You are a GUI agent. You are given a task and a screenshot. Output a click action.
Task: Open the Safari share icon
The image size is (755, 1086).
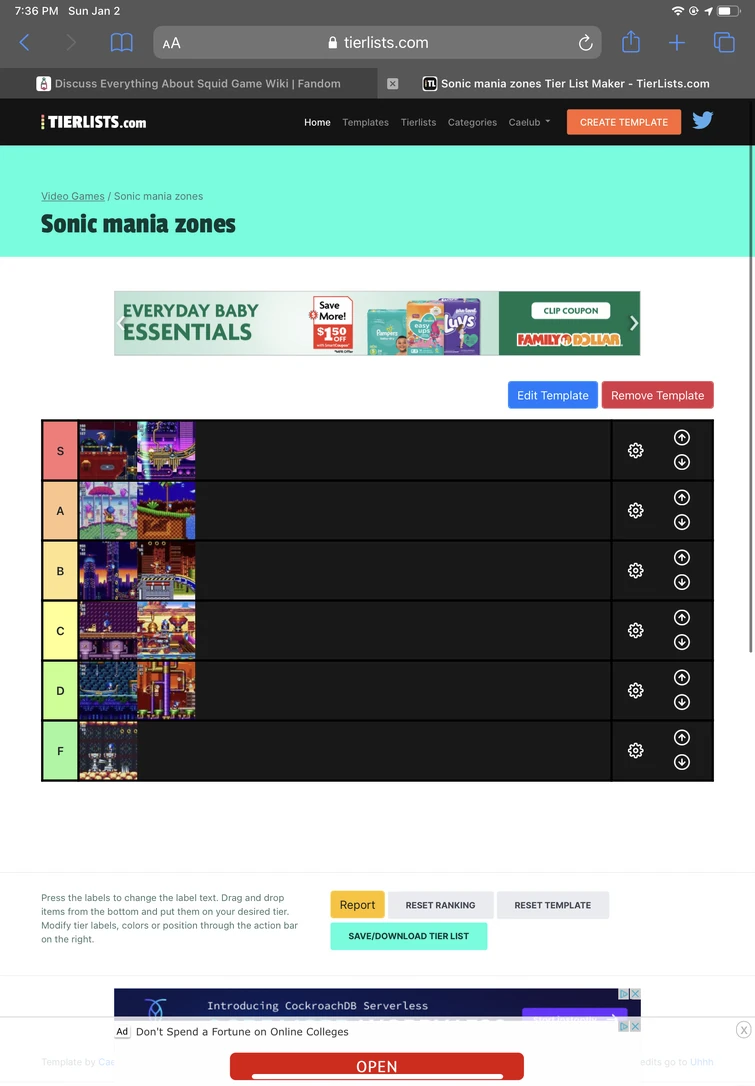(x=630, y=43)
